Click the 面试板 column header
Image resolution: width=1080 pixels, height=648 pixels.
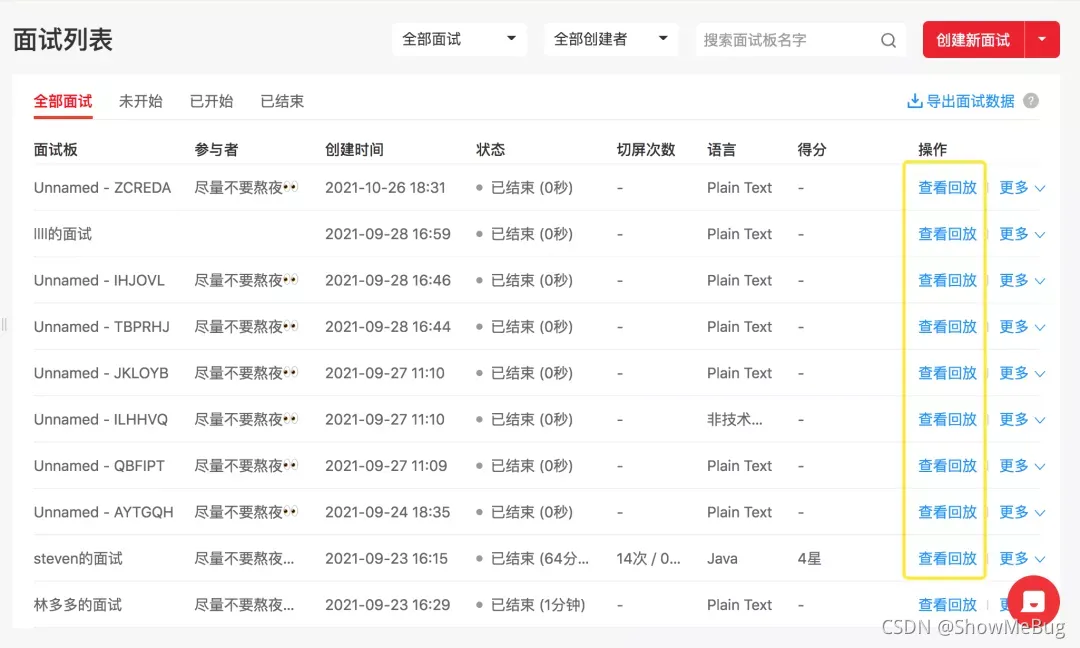56,149
